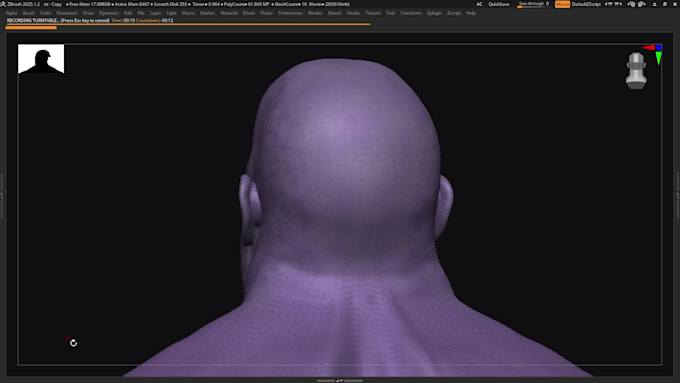
Task: Open the Light menu
Action: click(171, 13)
